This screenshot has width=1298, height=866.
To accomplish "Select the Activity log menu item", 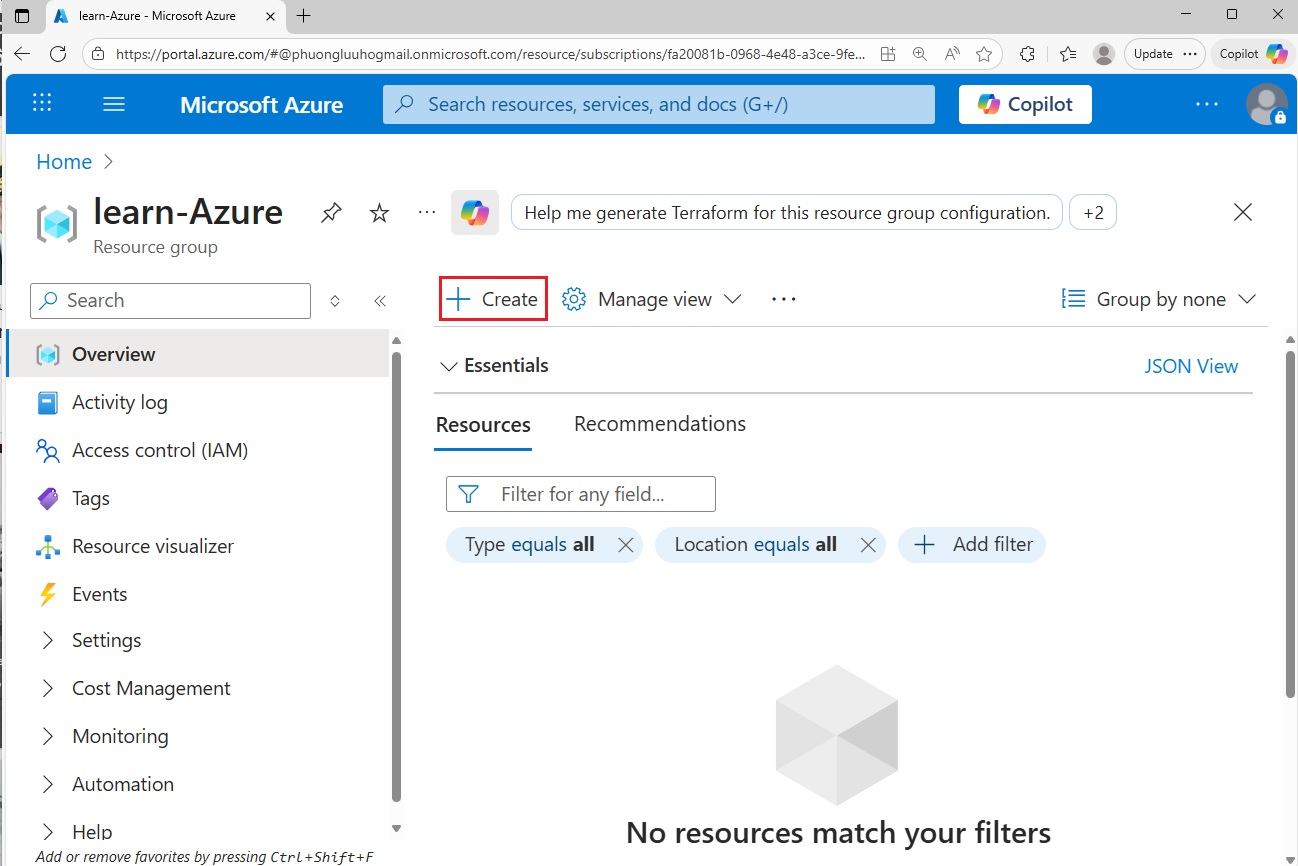I will [x=119, y=402].
